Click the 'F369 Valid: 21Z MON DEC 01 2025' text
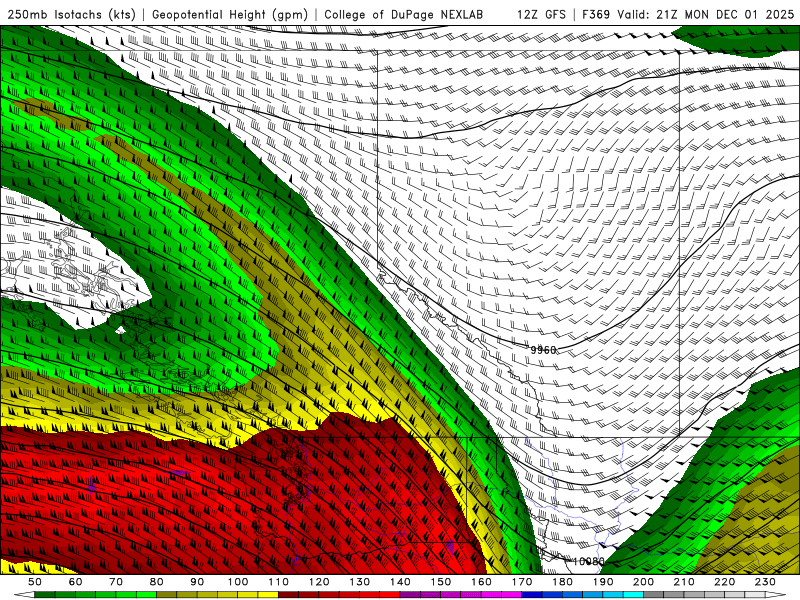The width and height of the screenshot is (800, 600). point(688,14)
